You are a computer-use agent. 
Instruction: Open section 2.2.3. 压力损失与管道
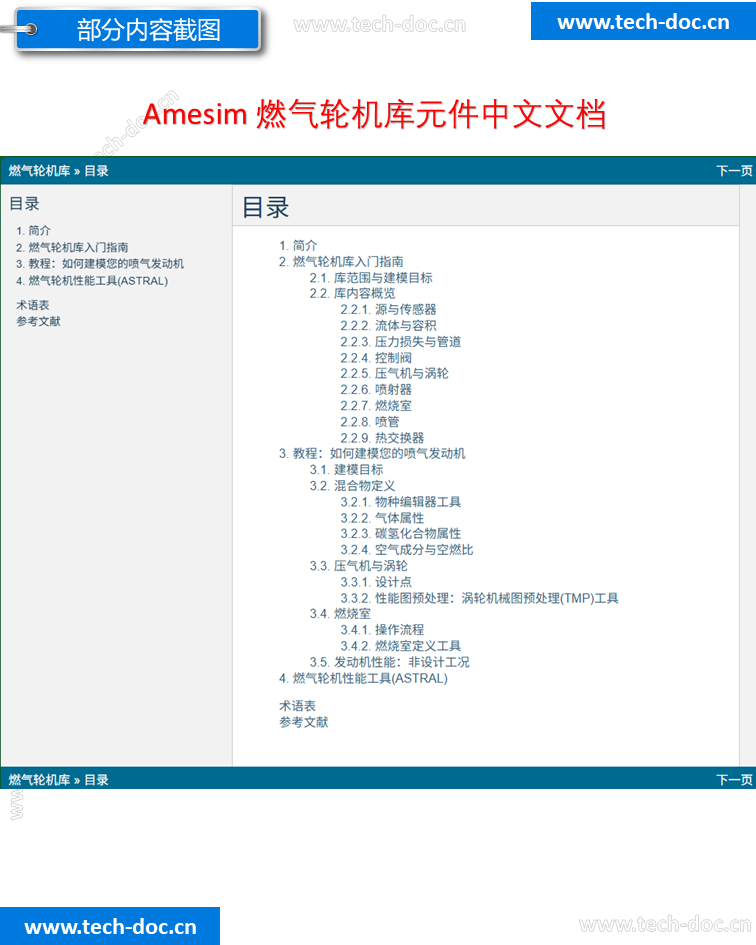point(400,342)
